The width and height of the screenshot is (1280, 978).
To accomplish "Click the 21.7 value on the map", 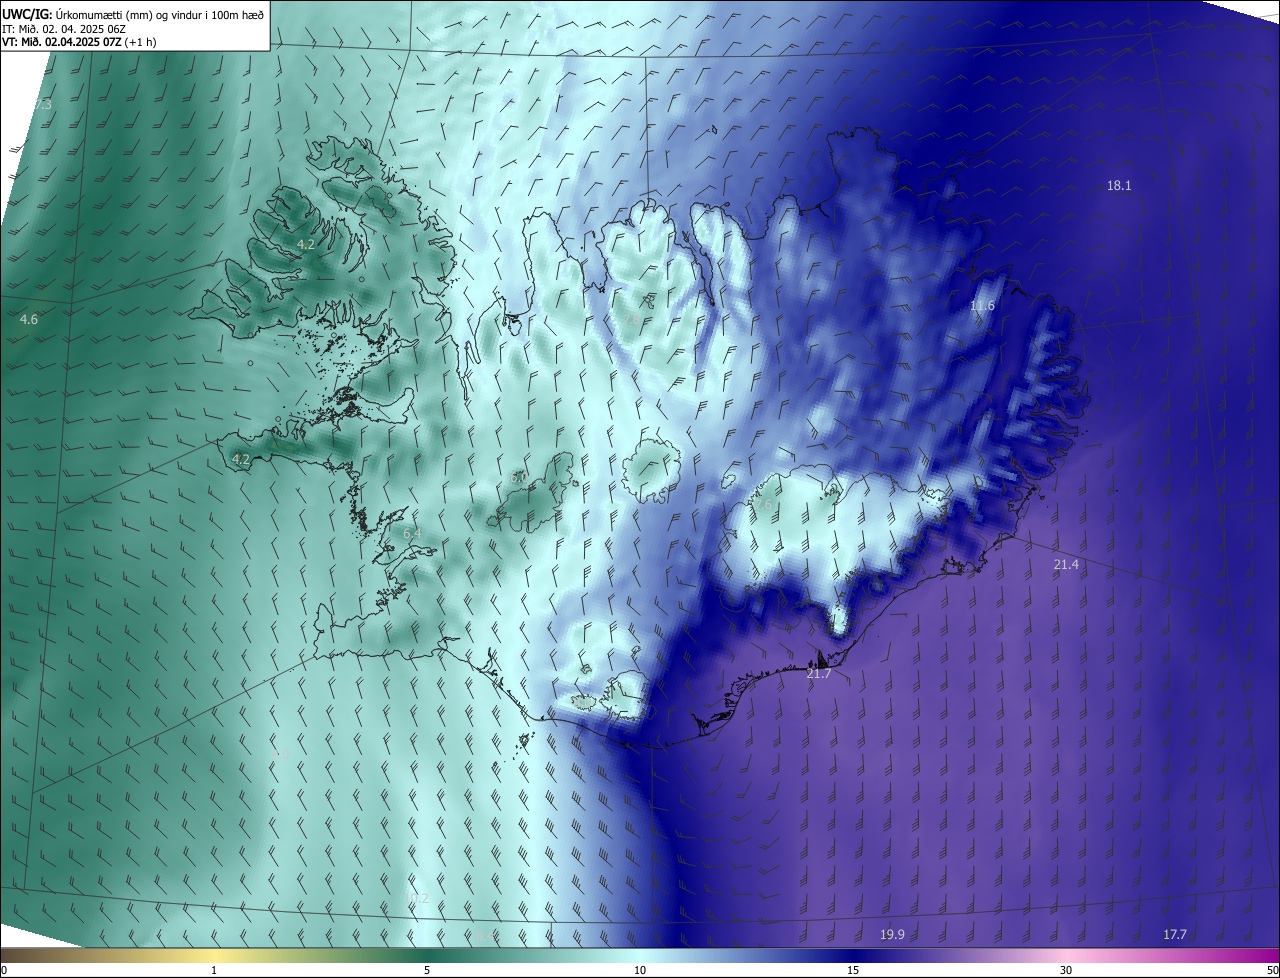I will [x=819, y=674].
